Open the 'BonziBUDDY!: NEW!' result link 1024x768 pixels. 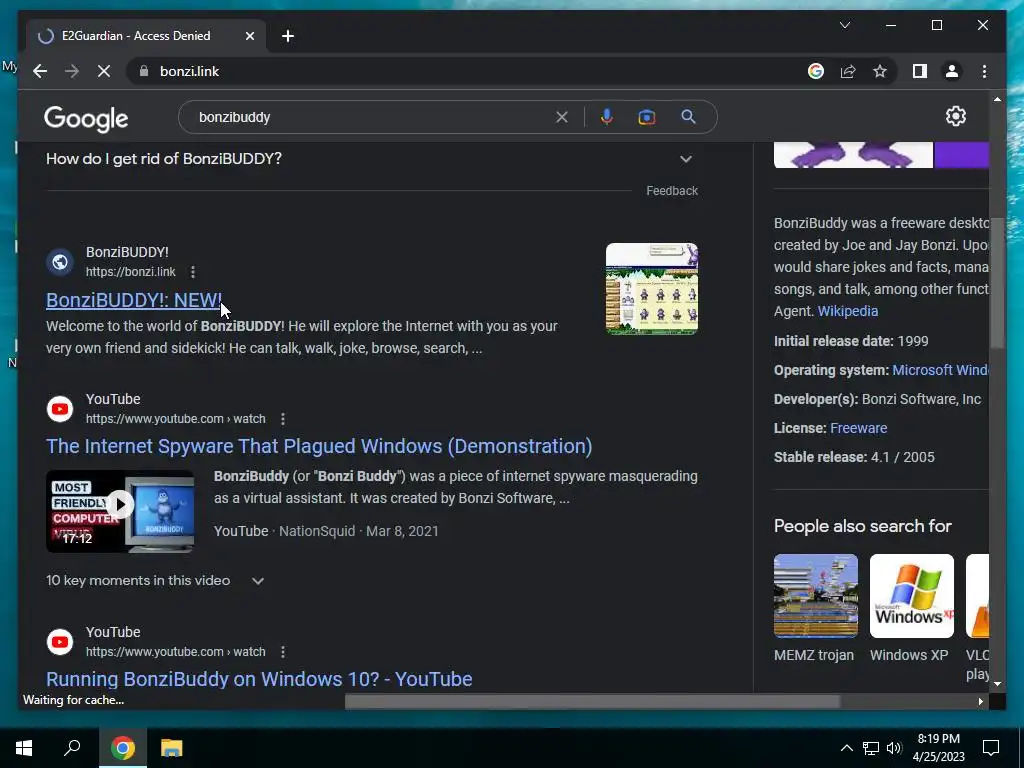tap(134, 300)
